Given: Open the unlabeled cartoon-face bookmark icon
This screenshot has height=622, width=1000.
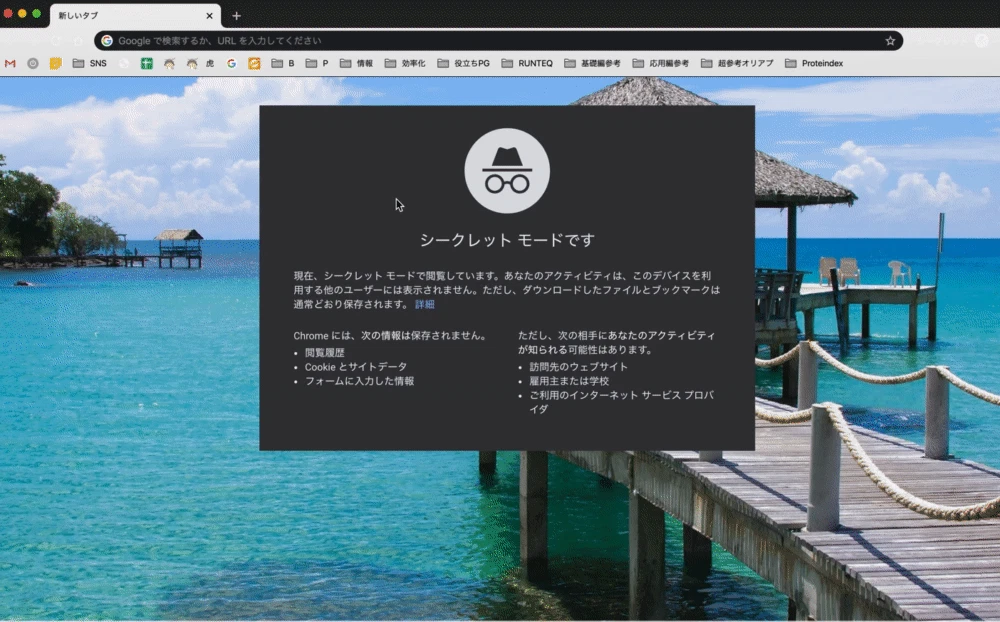Looking at the screenshot, I should 169,63.
